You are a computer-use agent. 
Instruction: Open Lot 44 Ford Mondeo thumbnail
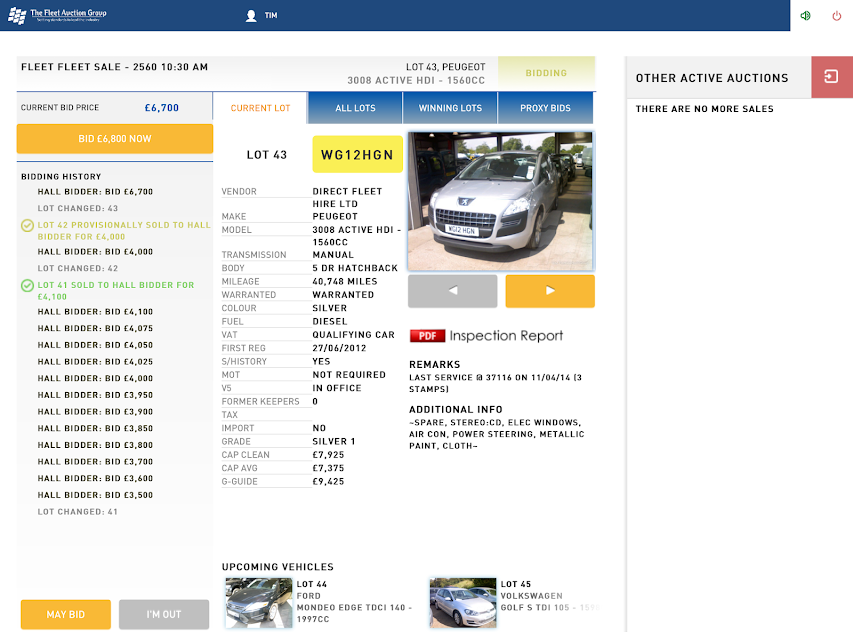[259, 603]
